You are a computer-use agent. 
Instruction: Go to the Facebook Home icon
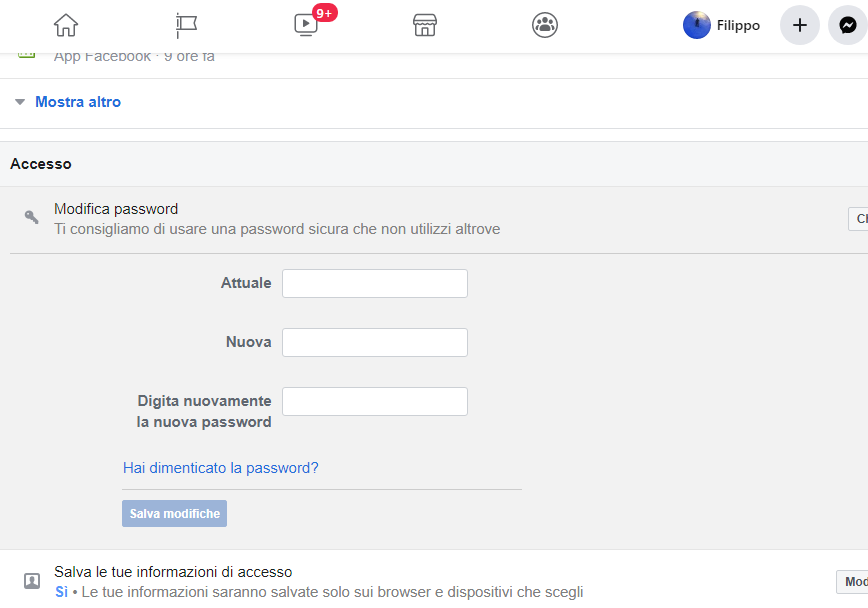[66, 25]
